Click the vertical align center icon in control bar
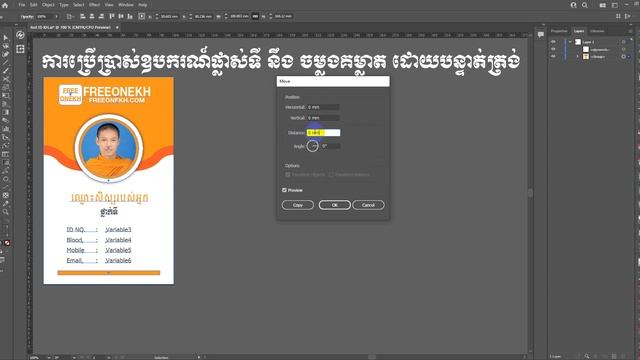Screen dimensions: 640x360 [x=121, y=16]
